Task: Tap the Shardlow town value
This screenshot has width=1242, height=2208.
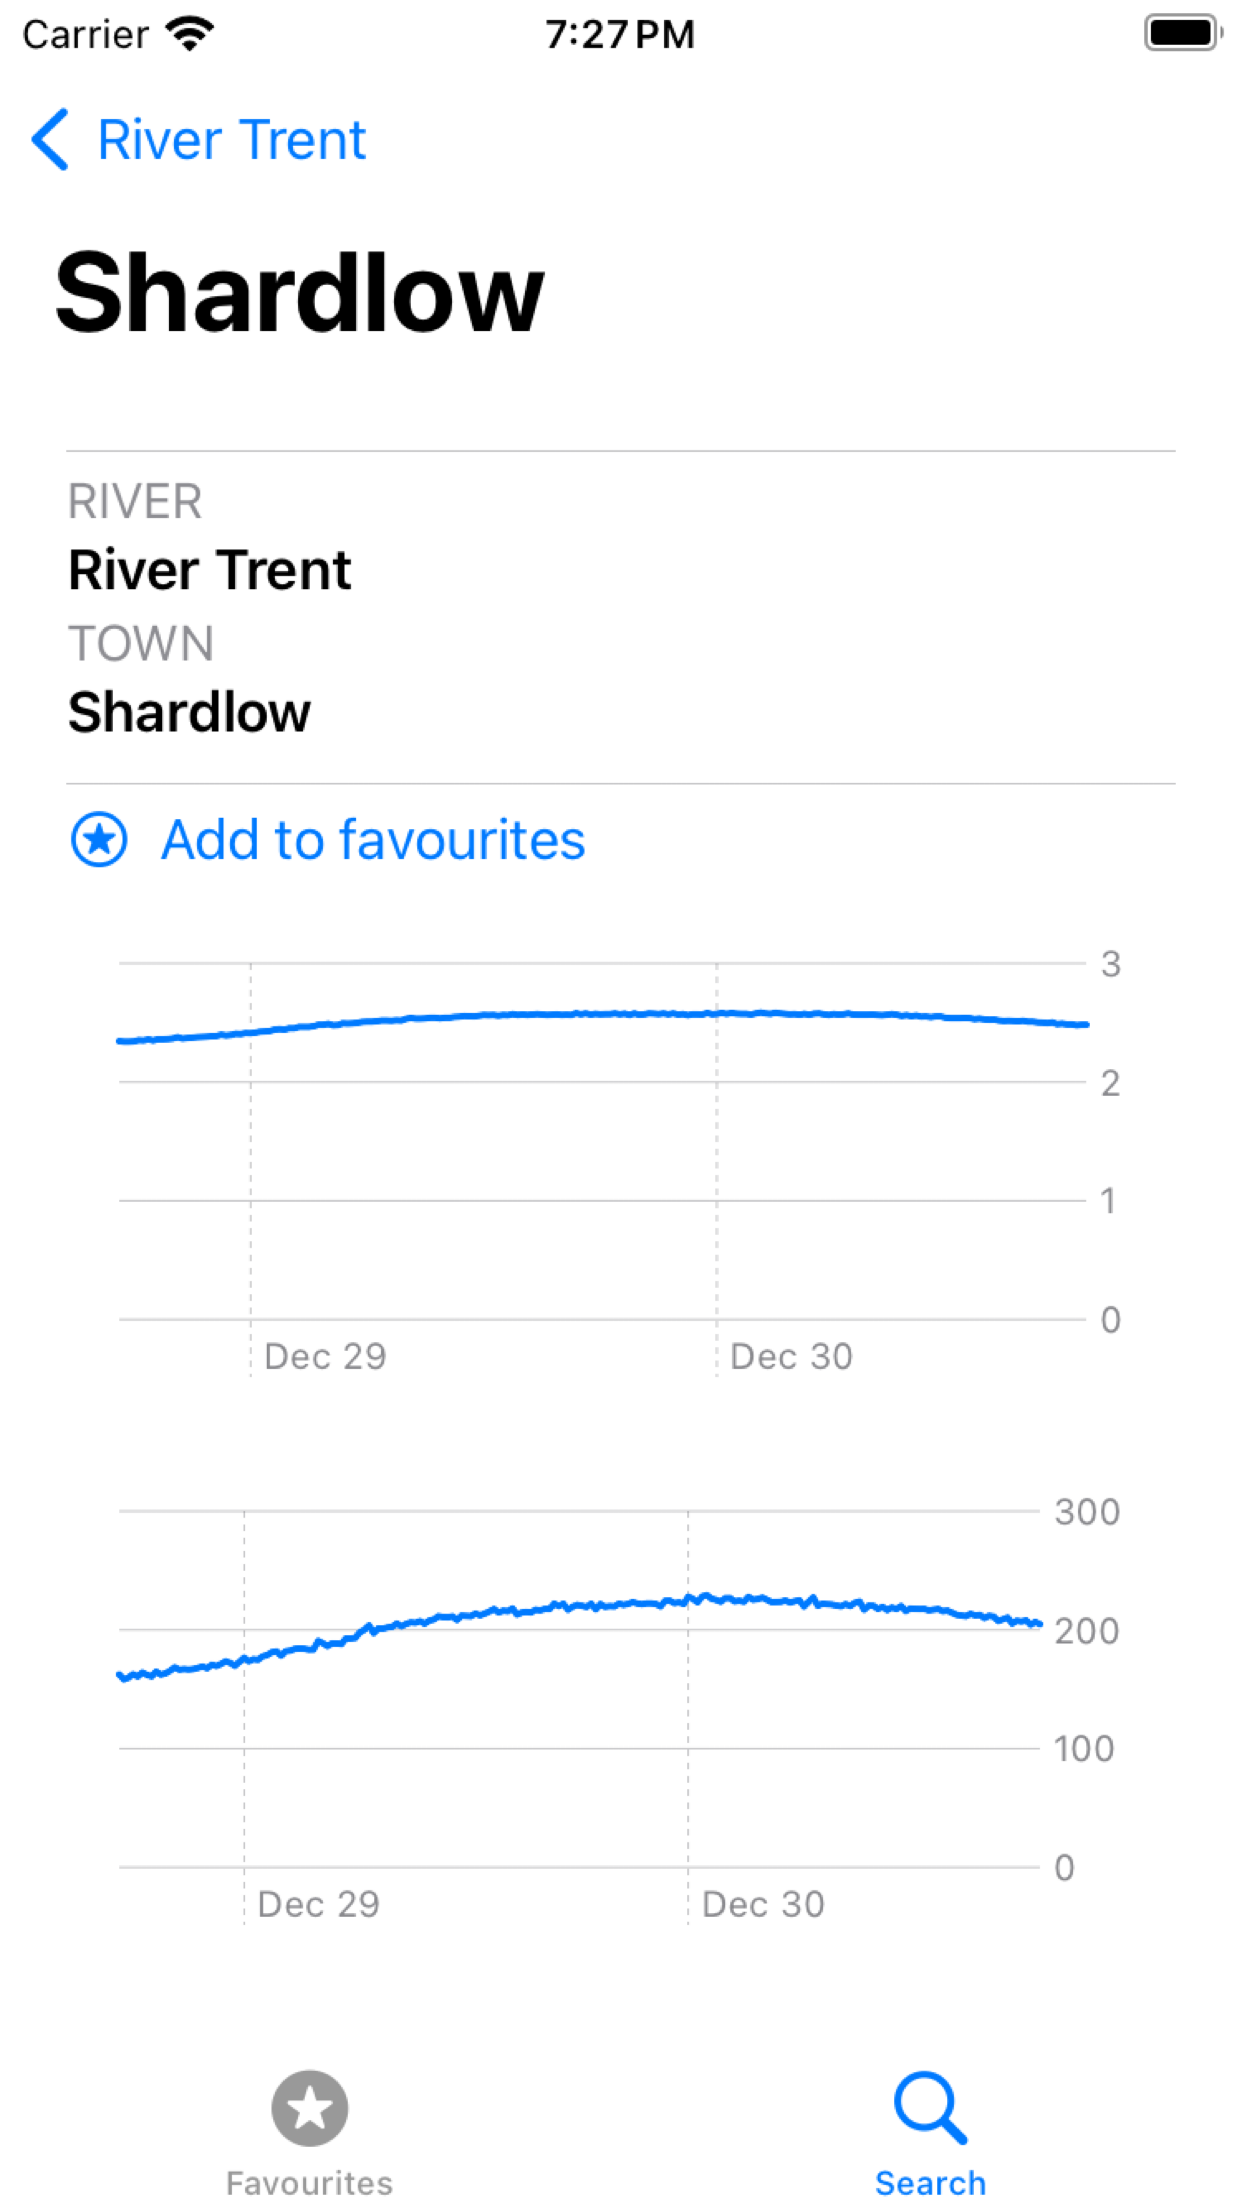Action: click(x=189, y=712)
